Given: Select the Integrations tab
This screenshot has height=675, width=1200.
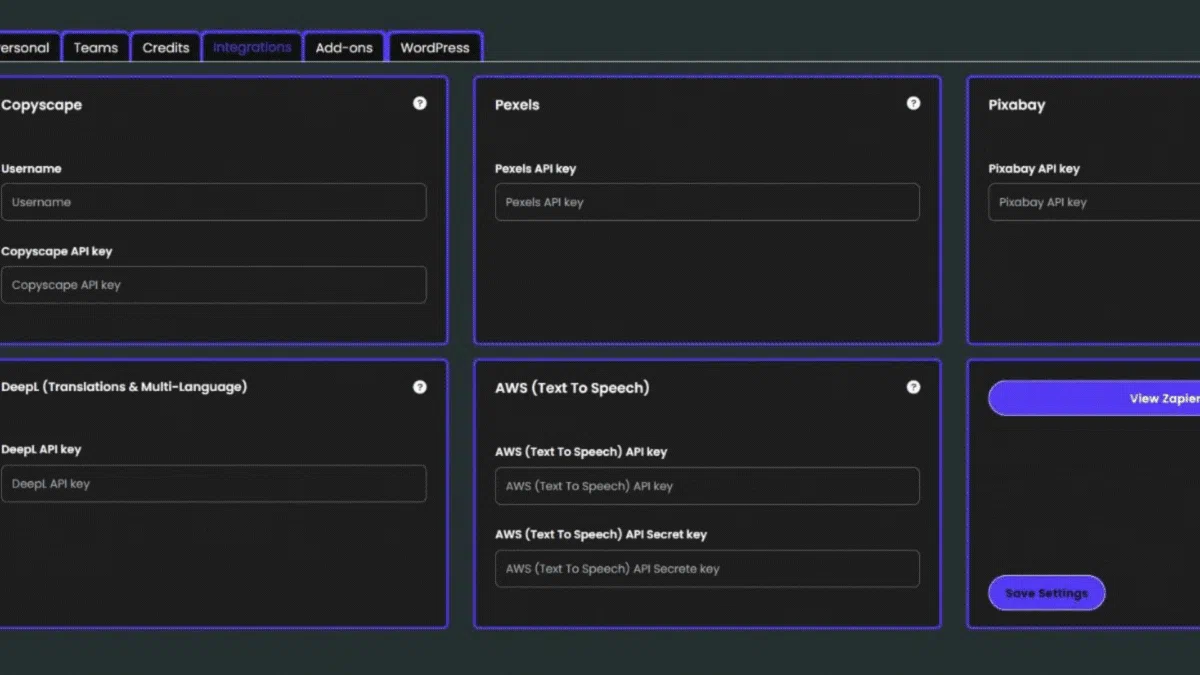Looking at the screenshot, I should tap(252, 47).
